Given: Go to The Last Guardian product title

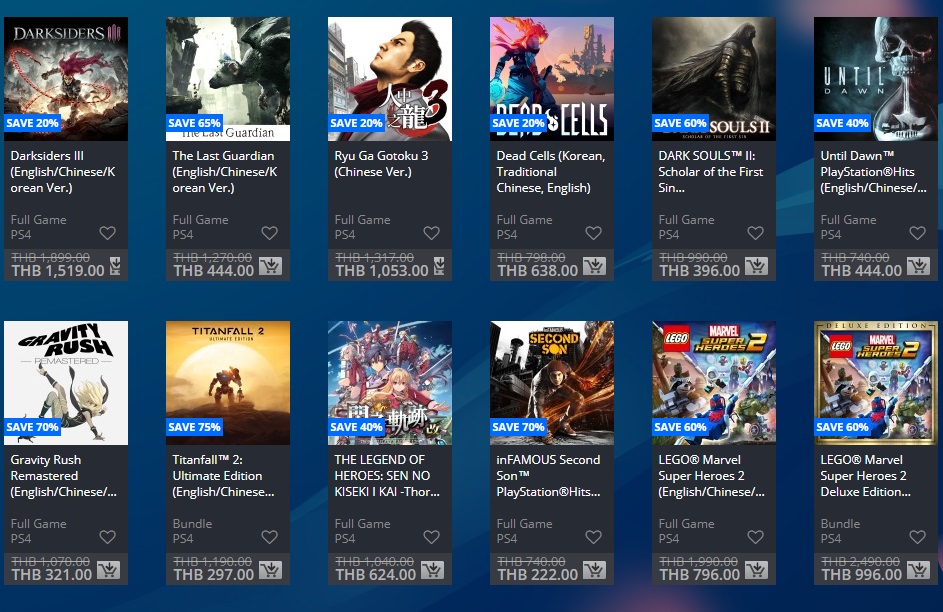Looking at the screenshot, I should 225,172.
